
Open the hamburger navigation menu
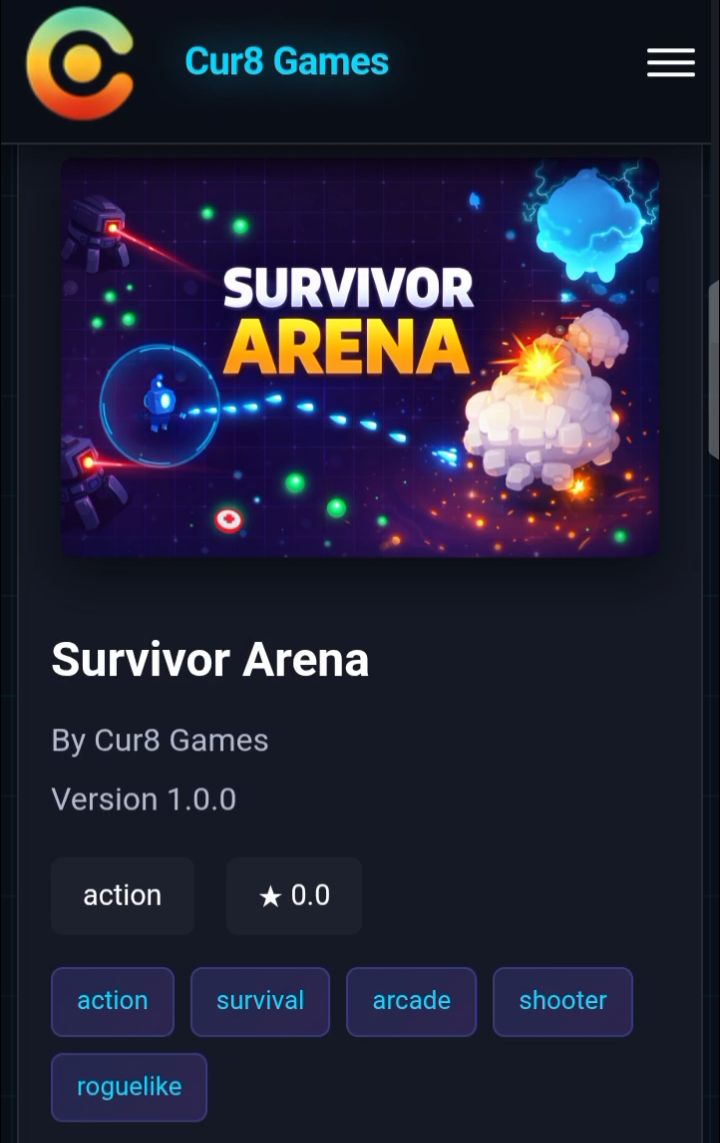670,63
